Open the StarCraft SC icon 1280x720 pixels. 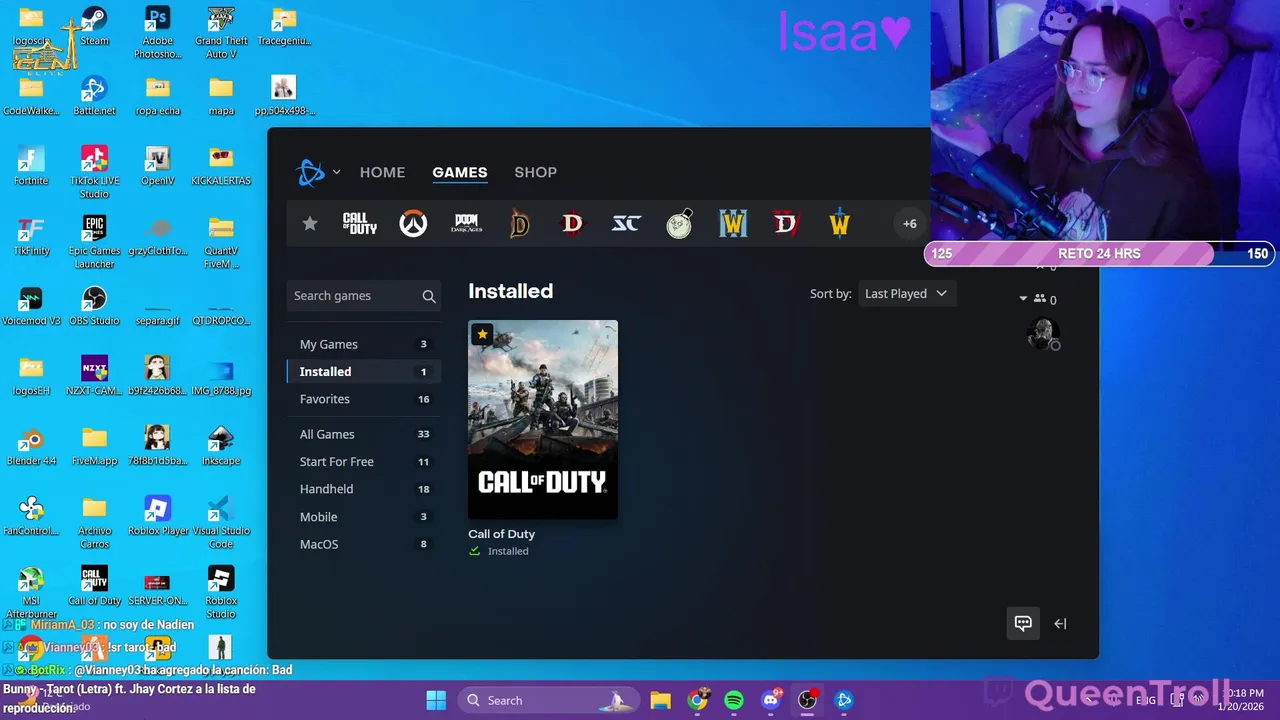pos(626,224)
